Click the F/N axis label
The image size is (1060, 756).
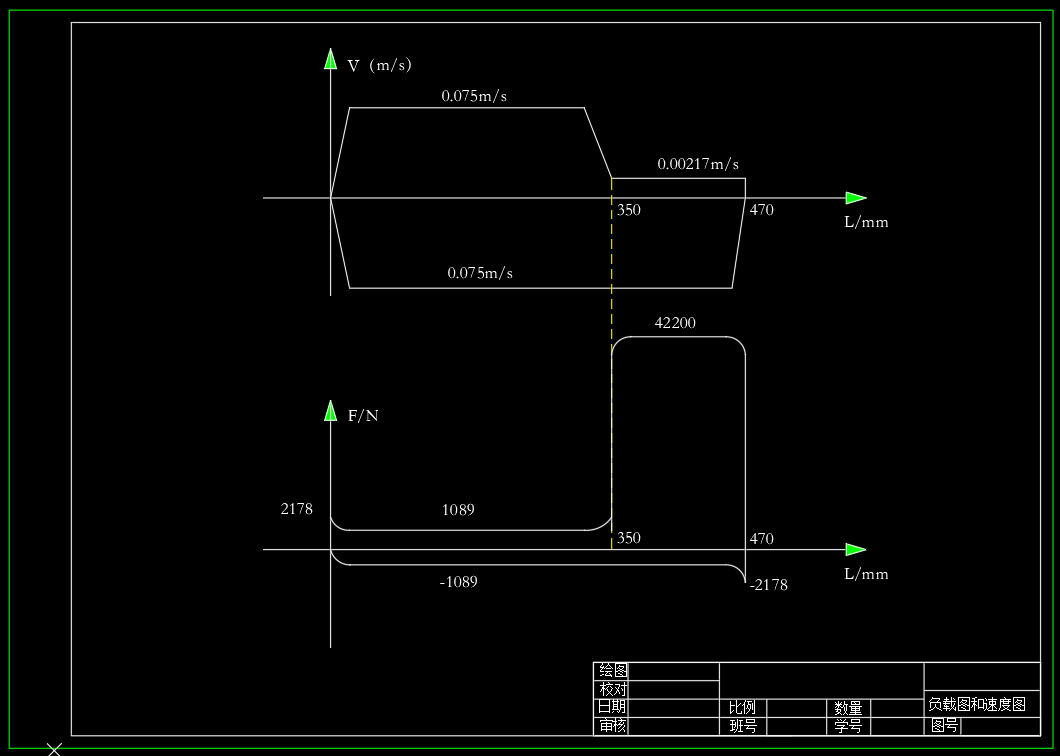click(x=363, y=416)
